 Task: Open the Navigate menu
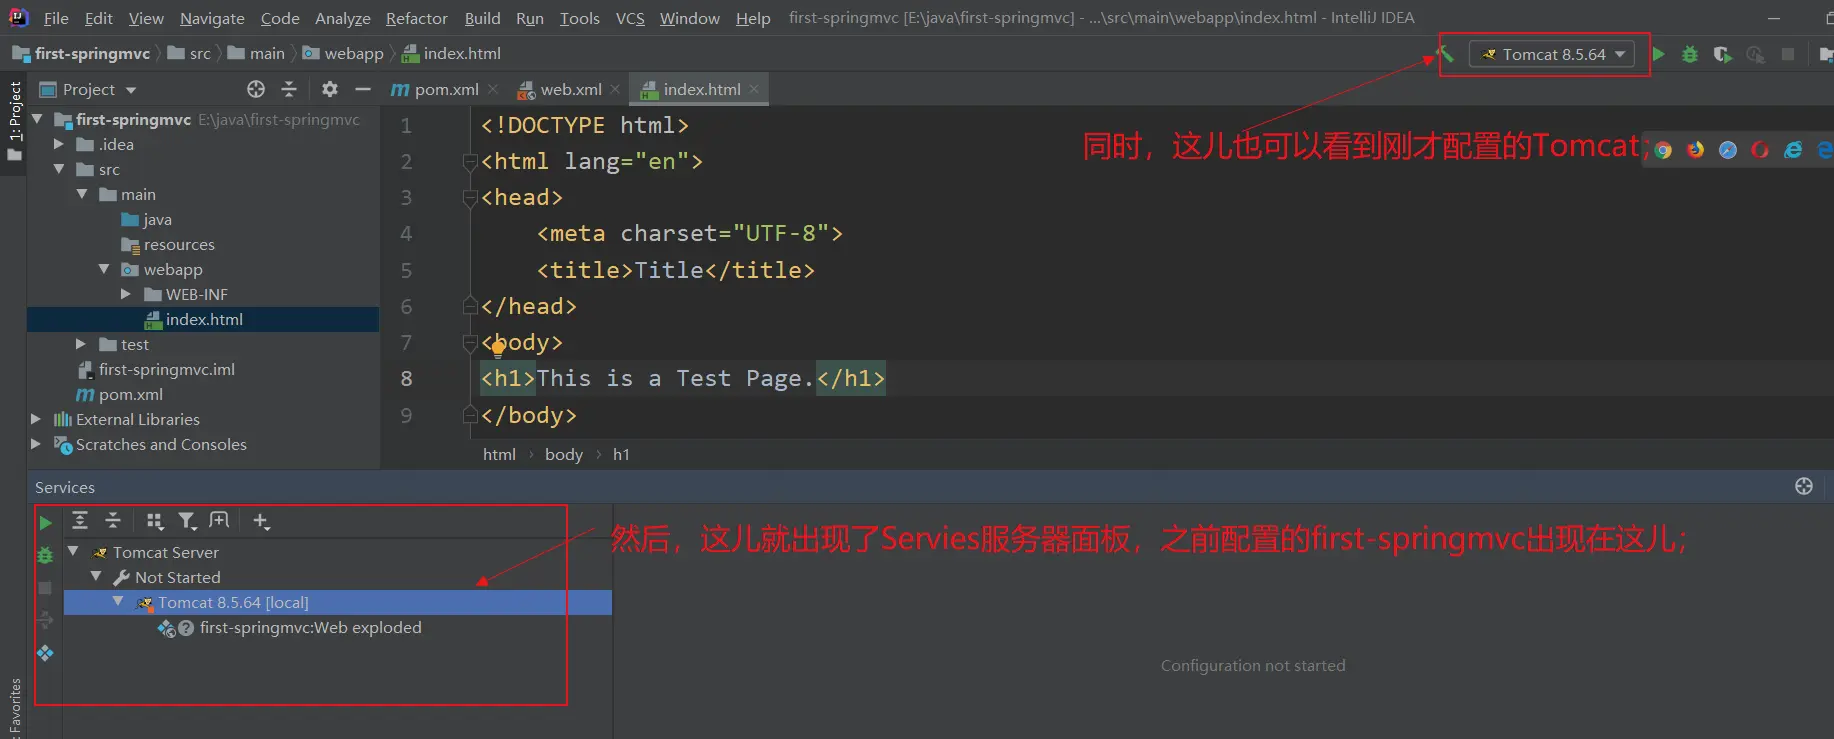[212, 18]
